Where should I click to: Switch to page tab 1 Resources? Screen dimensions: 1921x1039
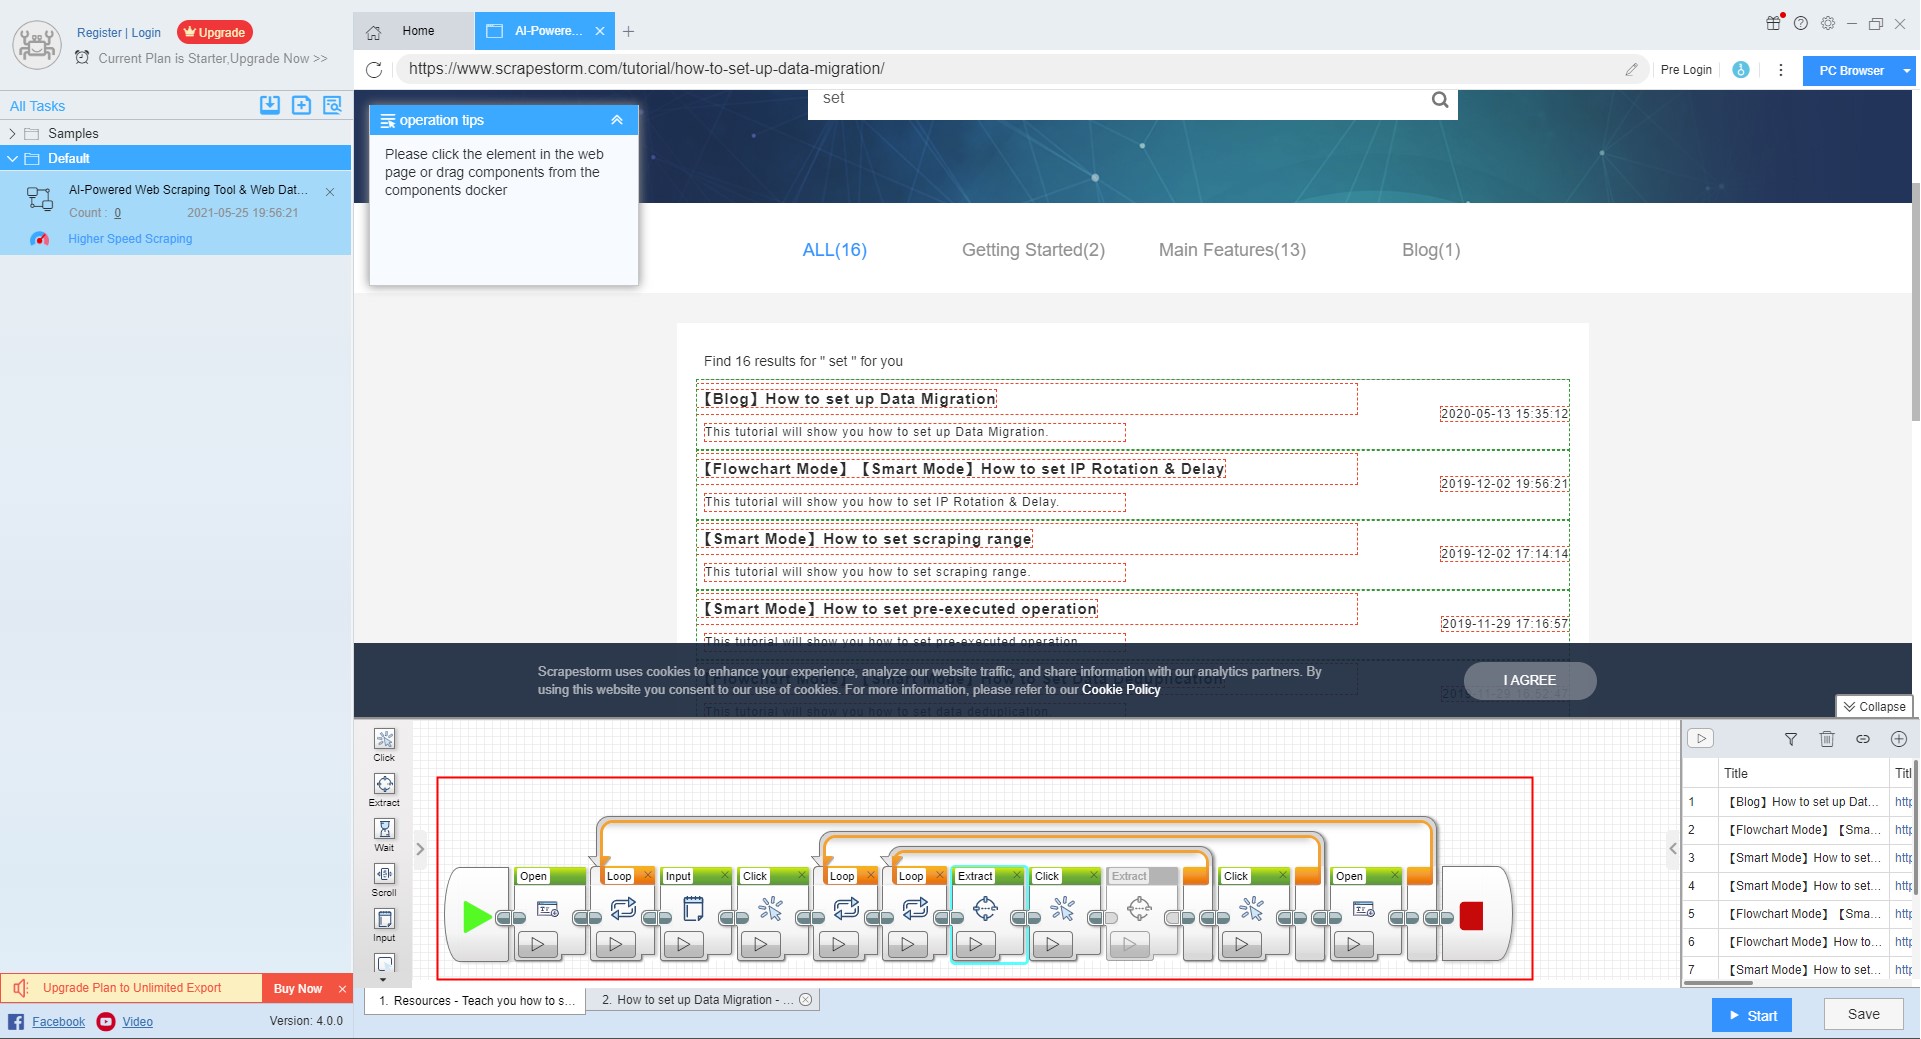tap(475, 1000)
